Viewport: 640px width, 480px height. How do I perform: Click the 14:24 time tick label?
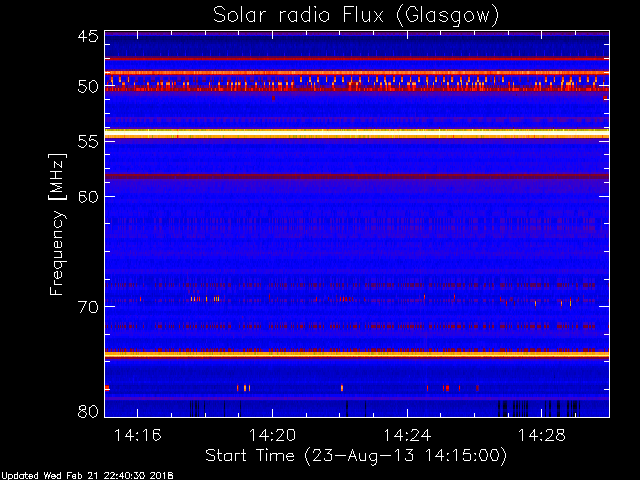coord(407,435)
